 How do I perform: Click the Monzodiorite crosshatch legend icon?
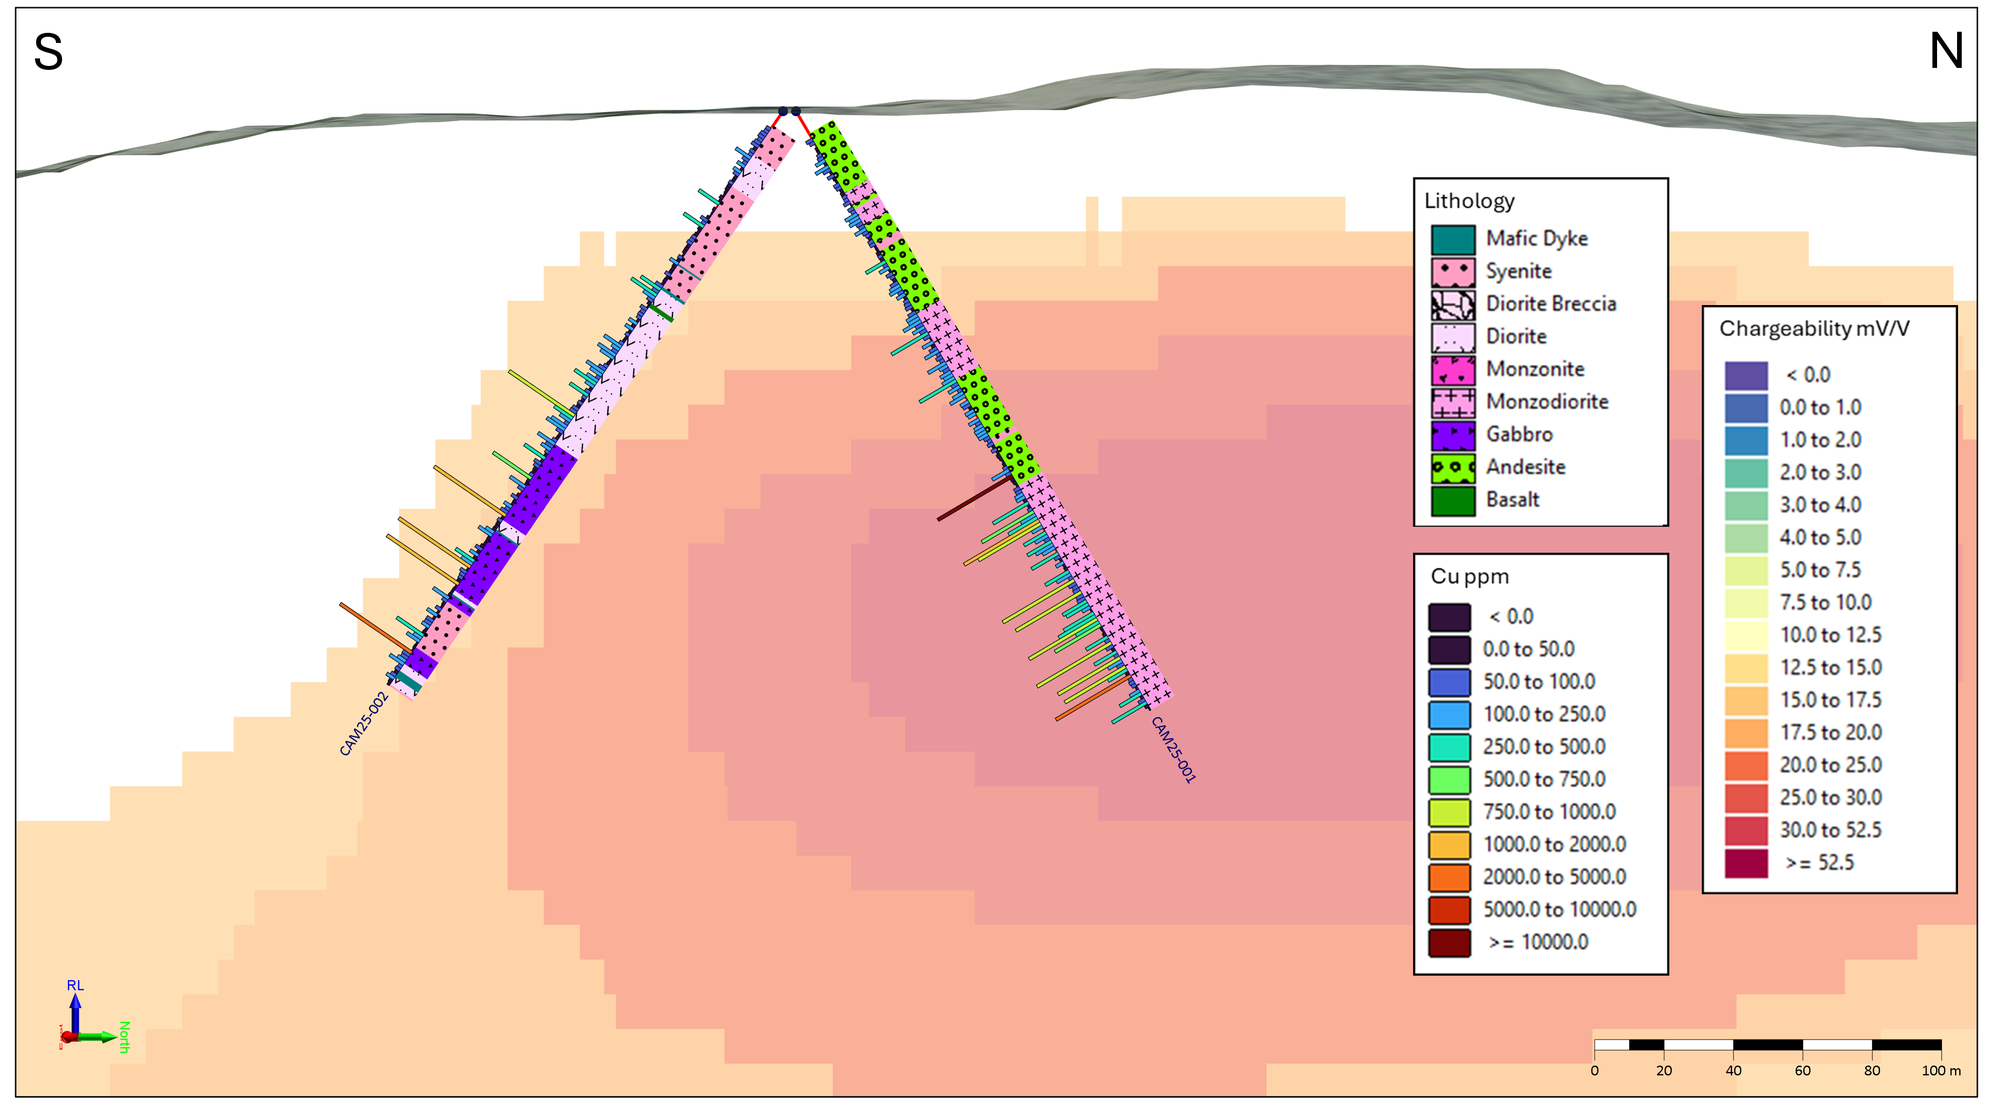point(1453,402)
